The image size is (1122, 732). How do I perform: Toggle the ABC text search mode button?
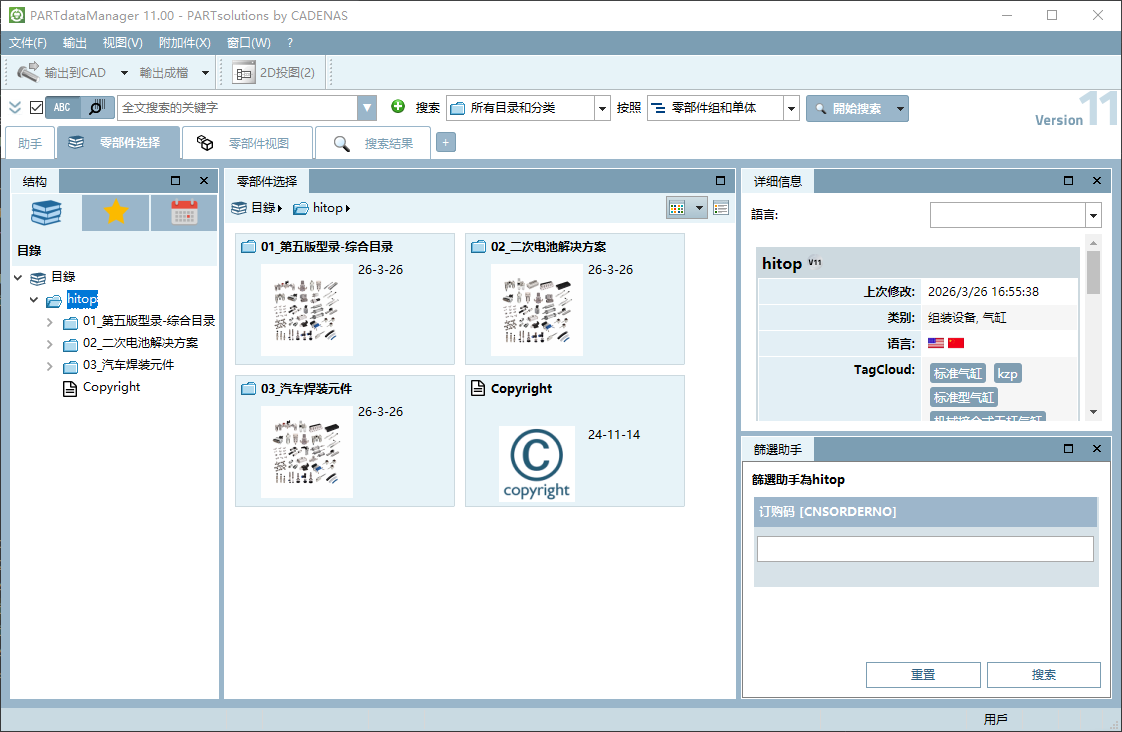point(62,107)
